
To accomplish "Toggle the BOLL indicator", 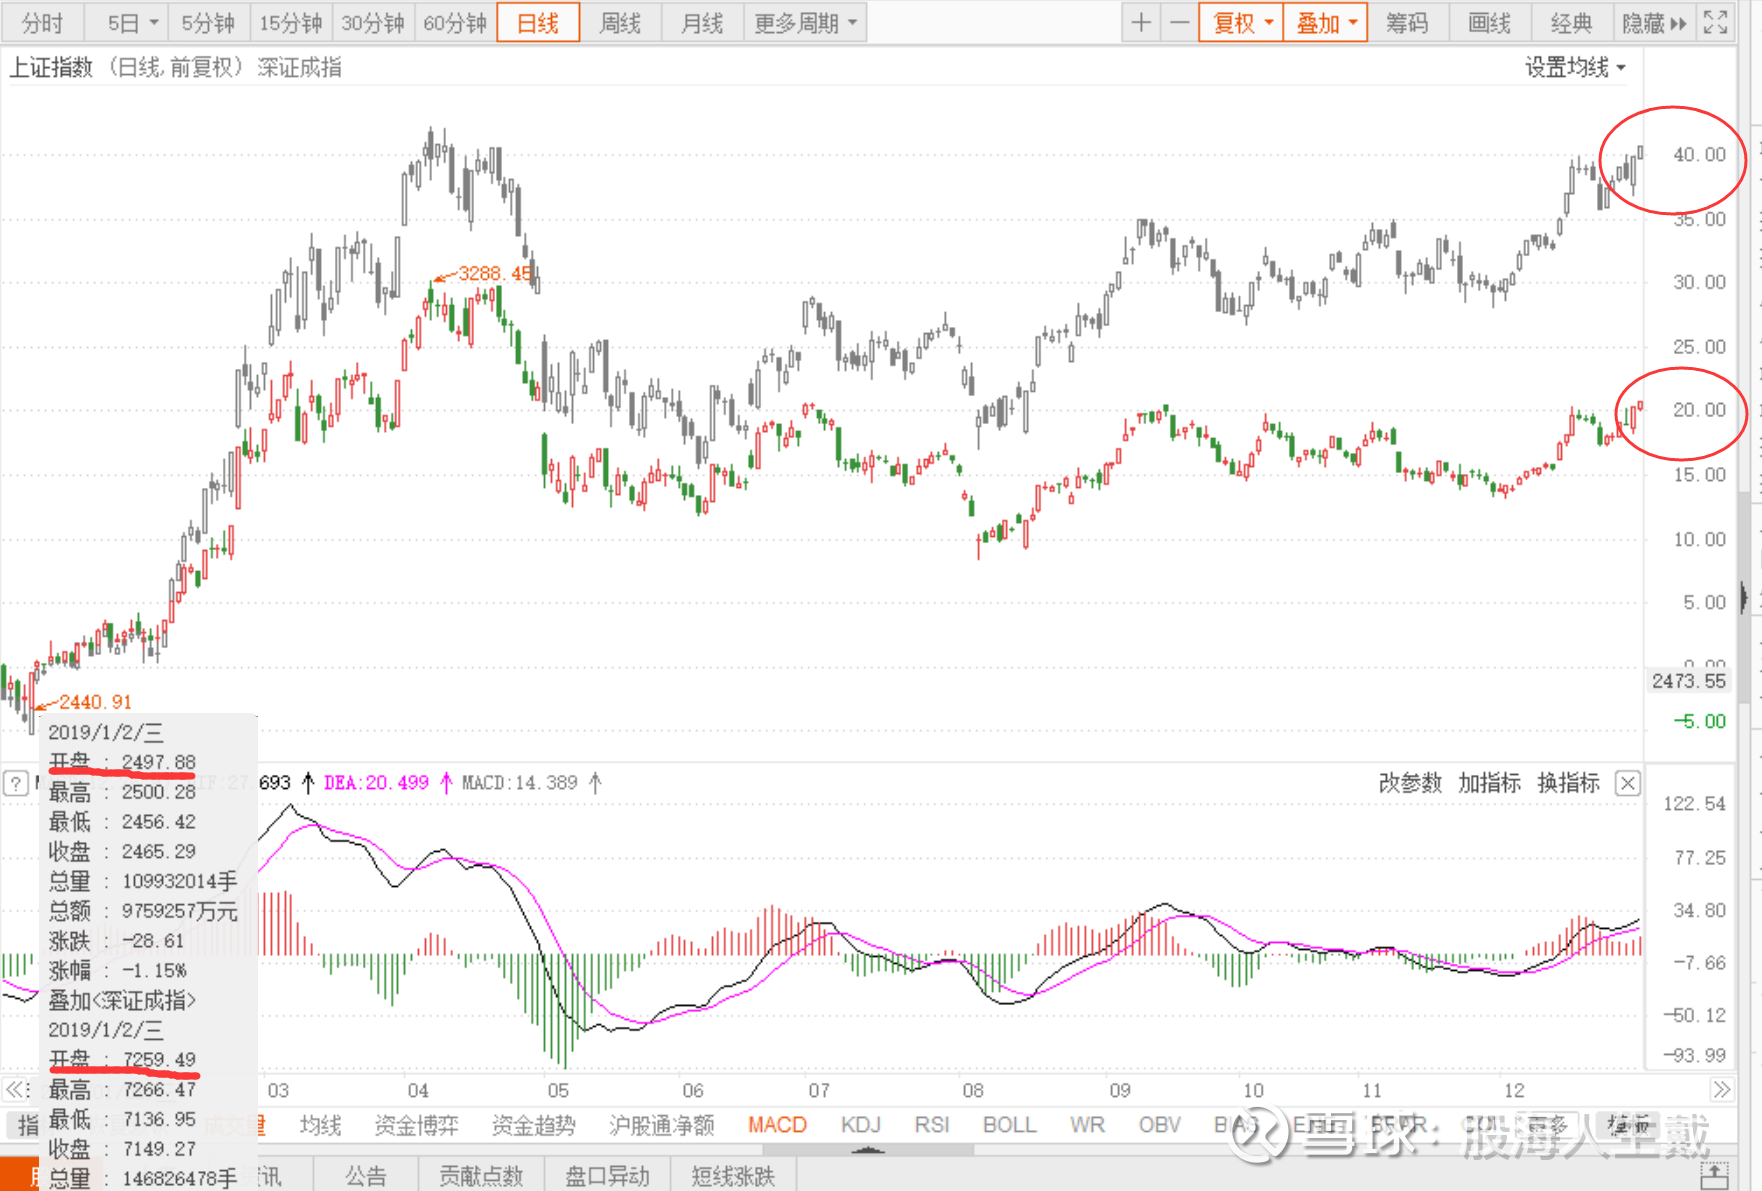I will click(x=1009, y=1125).
